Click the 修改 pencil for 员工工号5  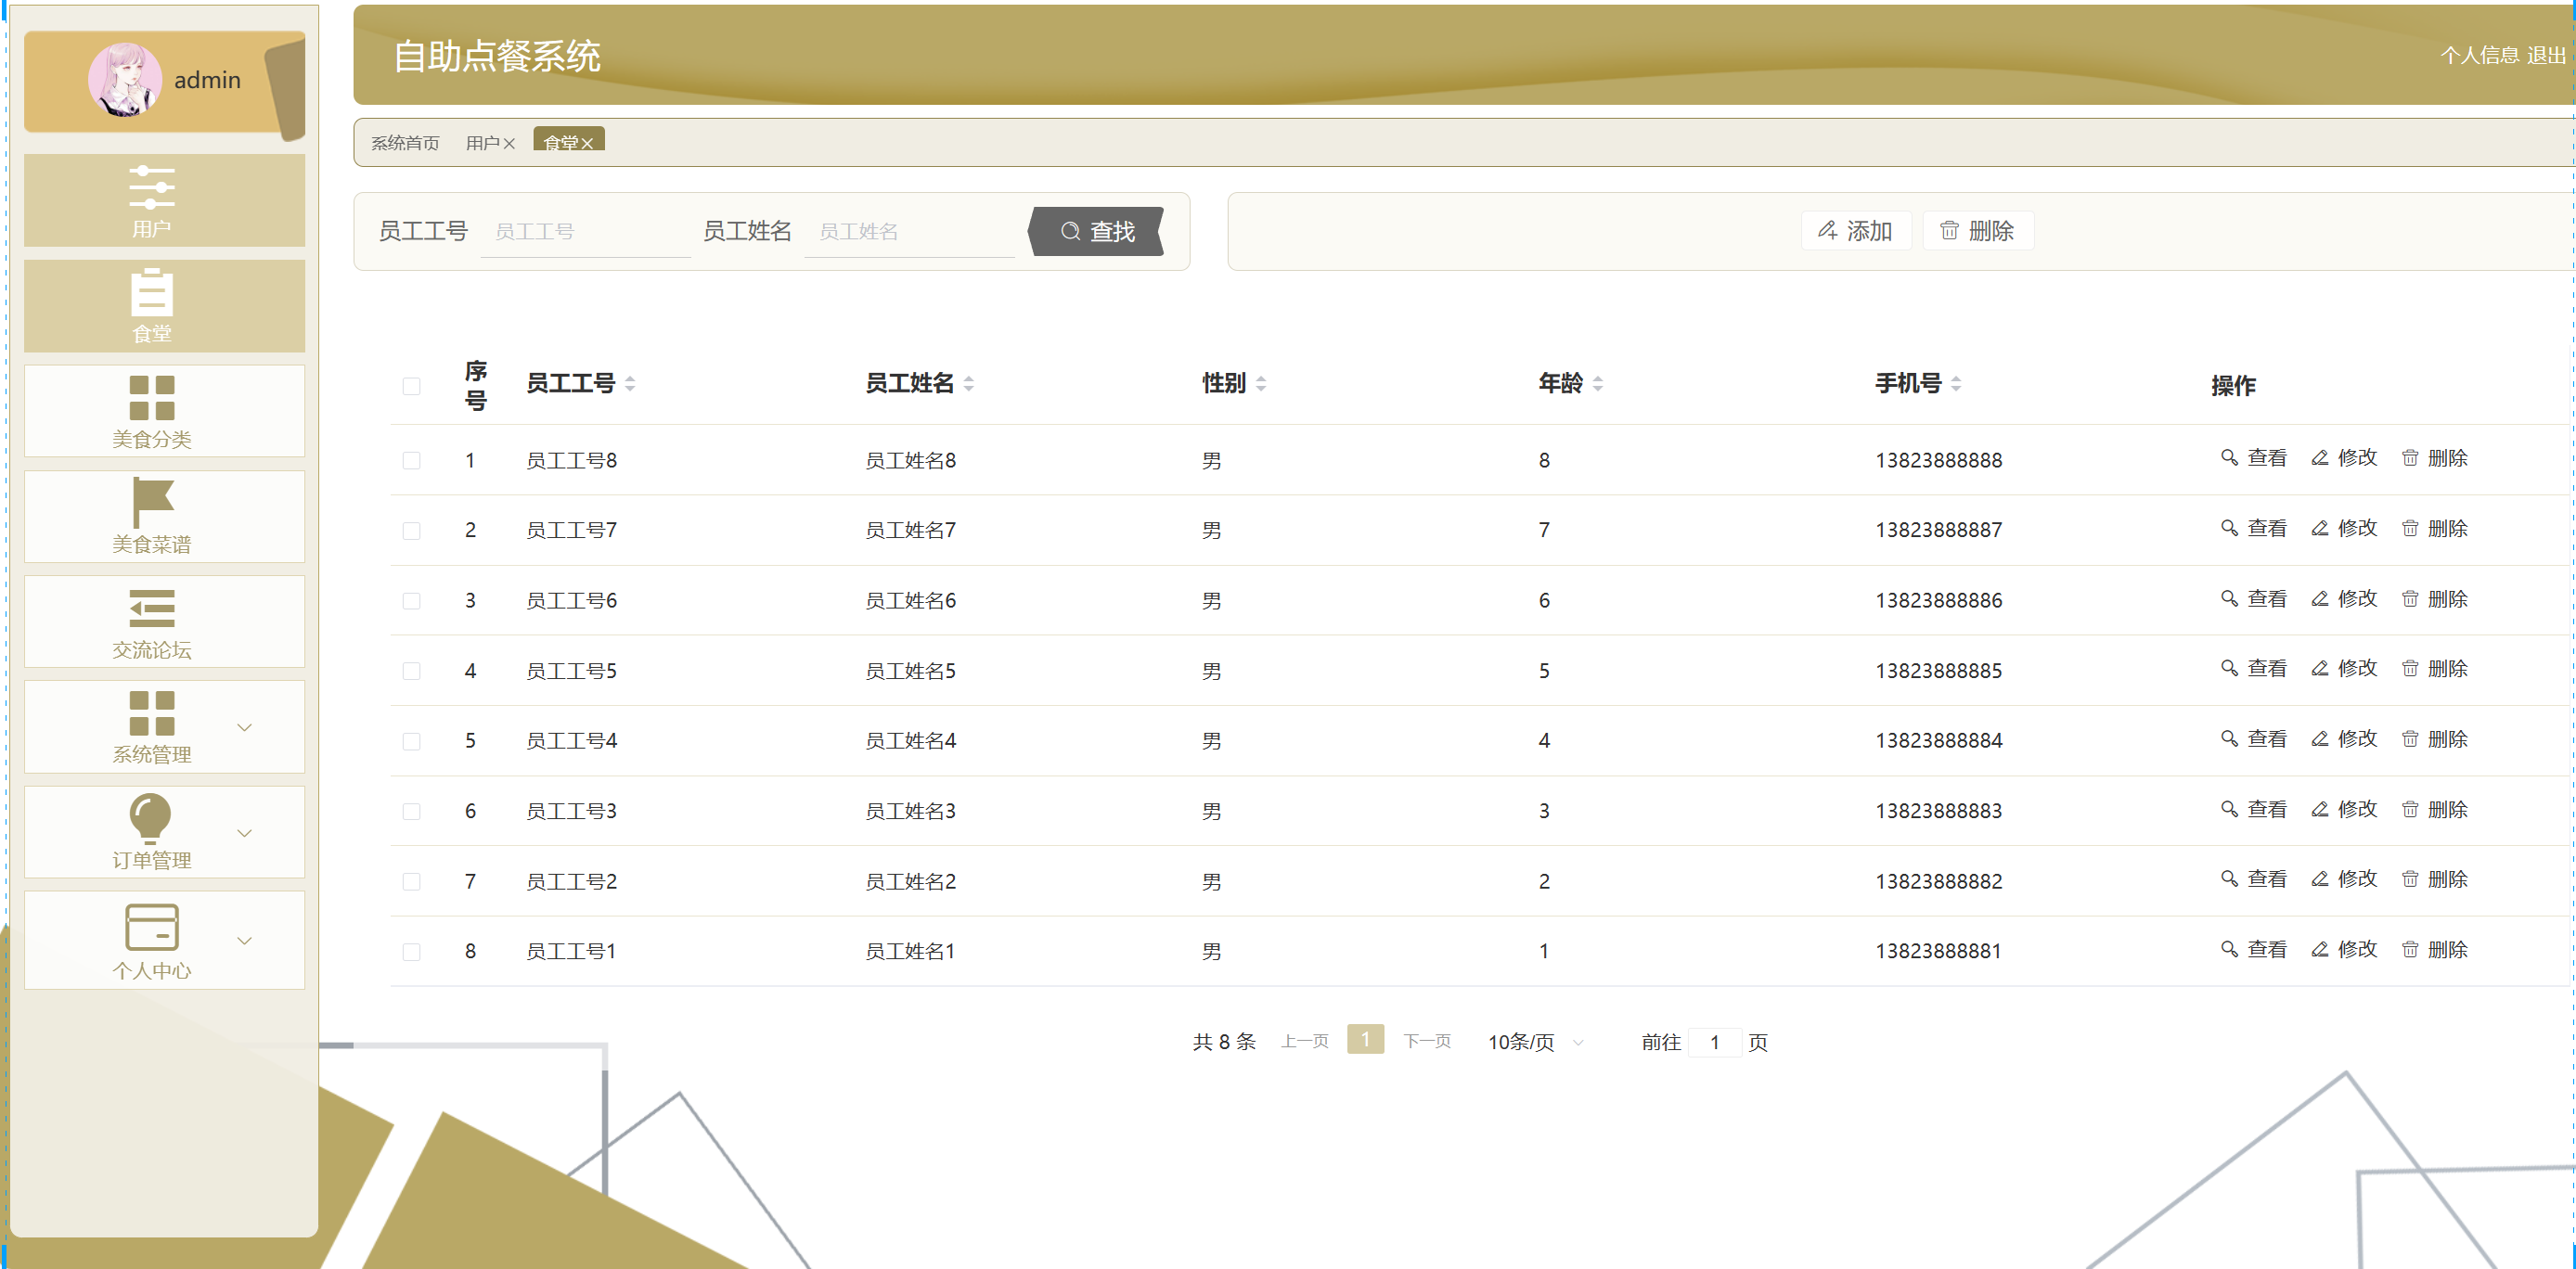point(2319,668)
